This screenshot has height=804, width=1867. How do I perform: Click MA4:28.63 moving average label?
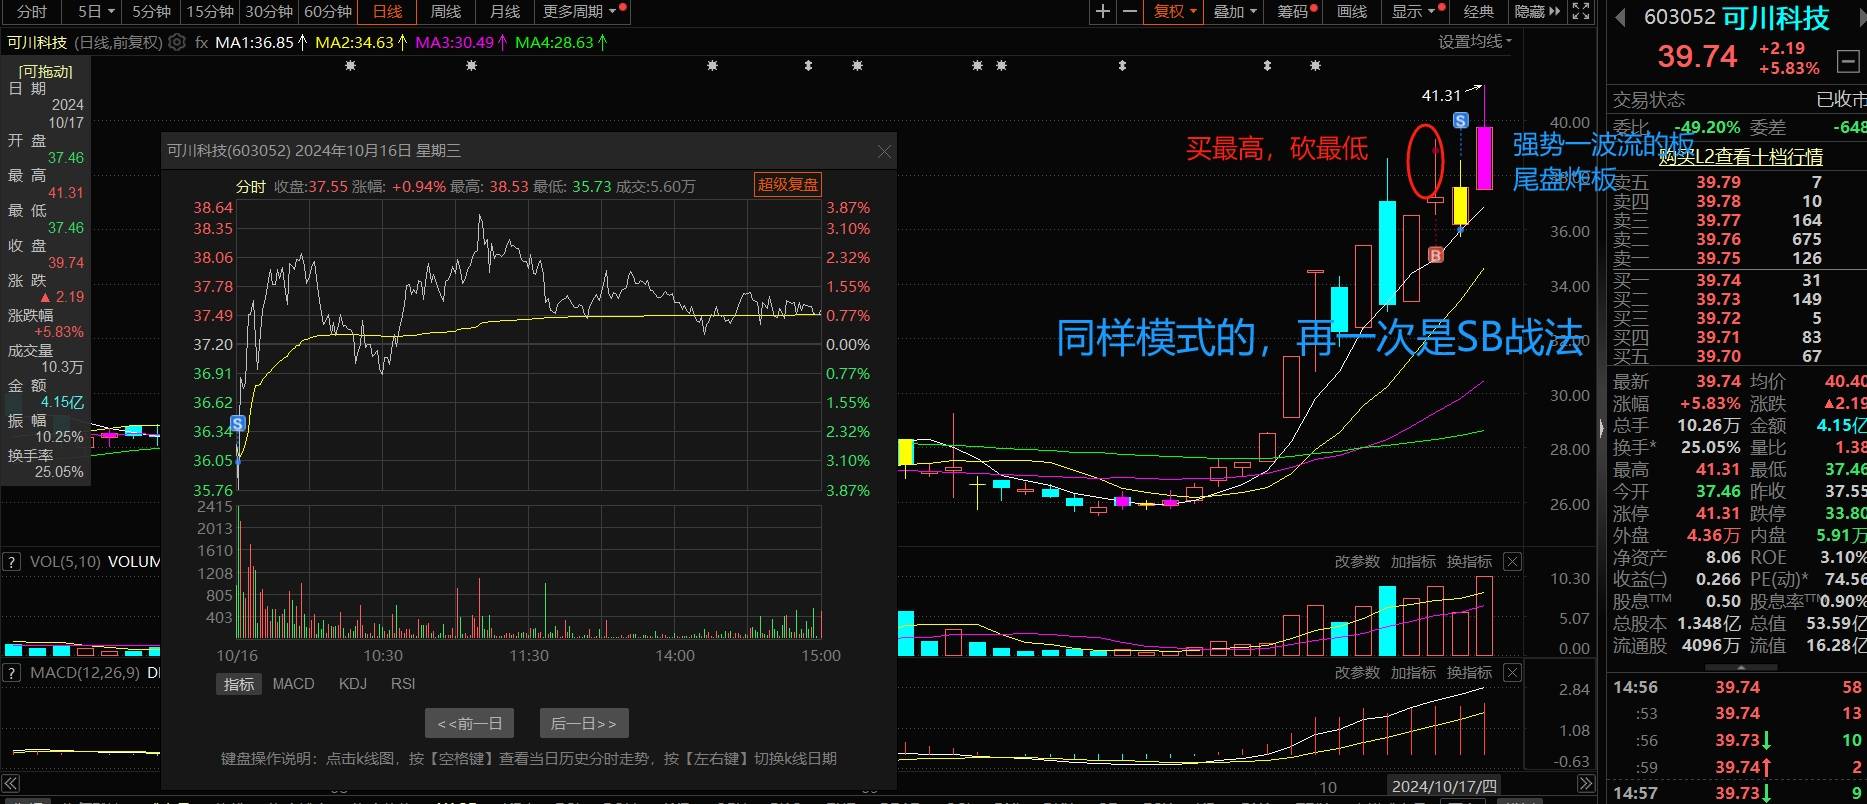pos(560,42)
